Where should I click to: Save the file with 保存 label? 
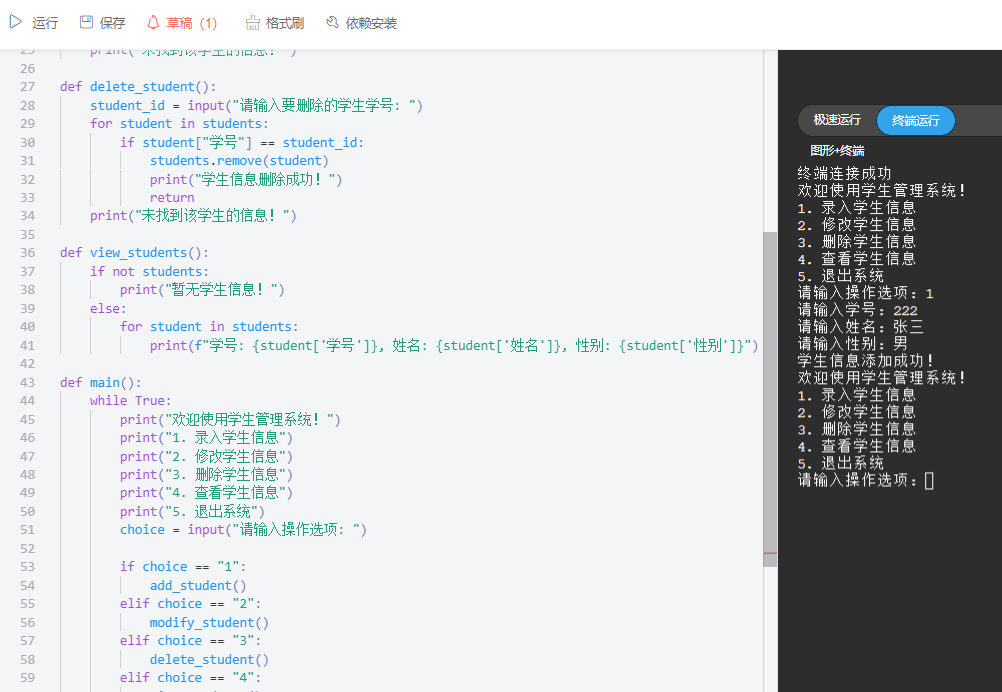pyautogui.click(x=112, y=23)
